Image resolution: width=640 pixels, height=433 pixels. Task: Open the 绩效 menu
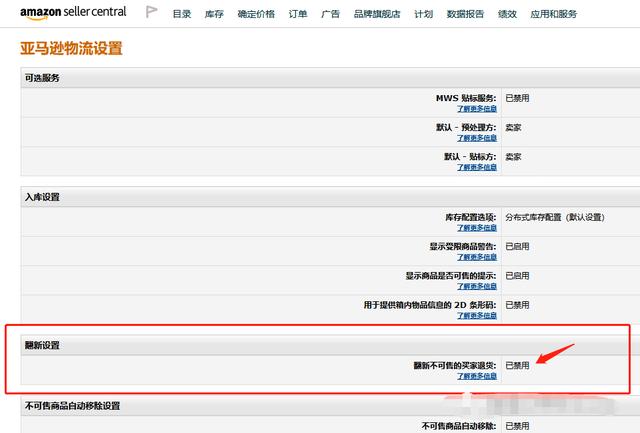(507, 14)
